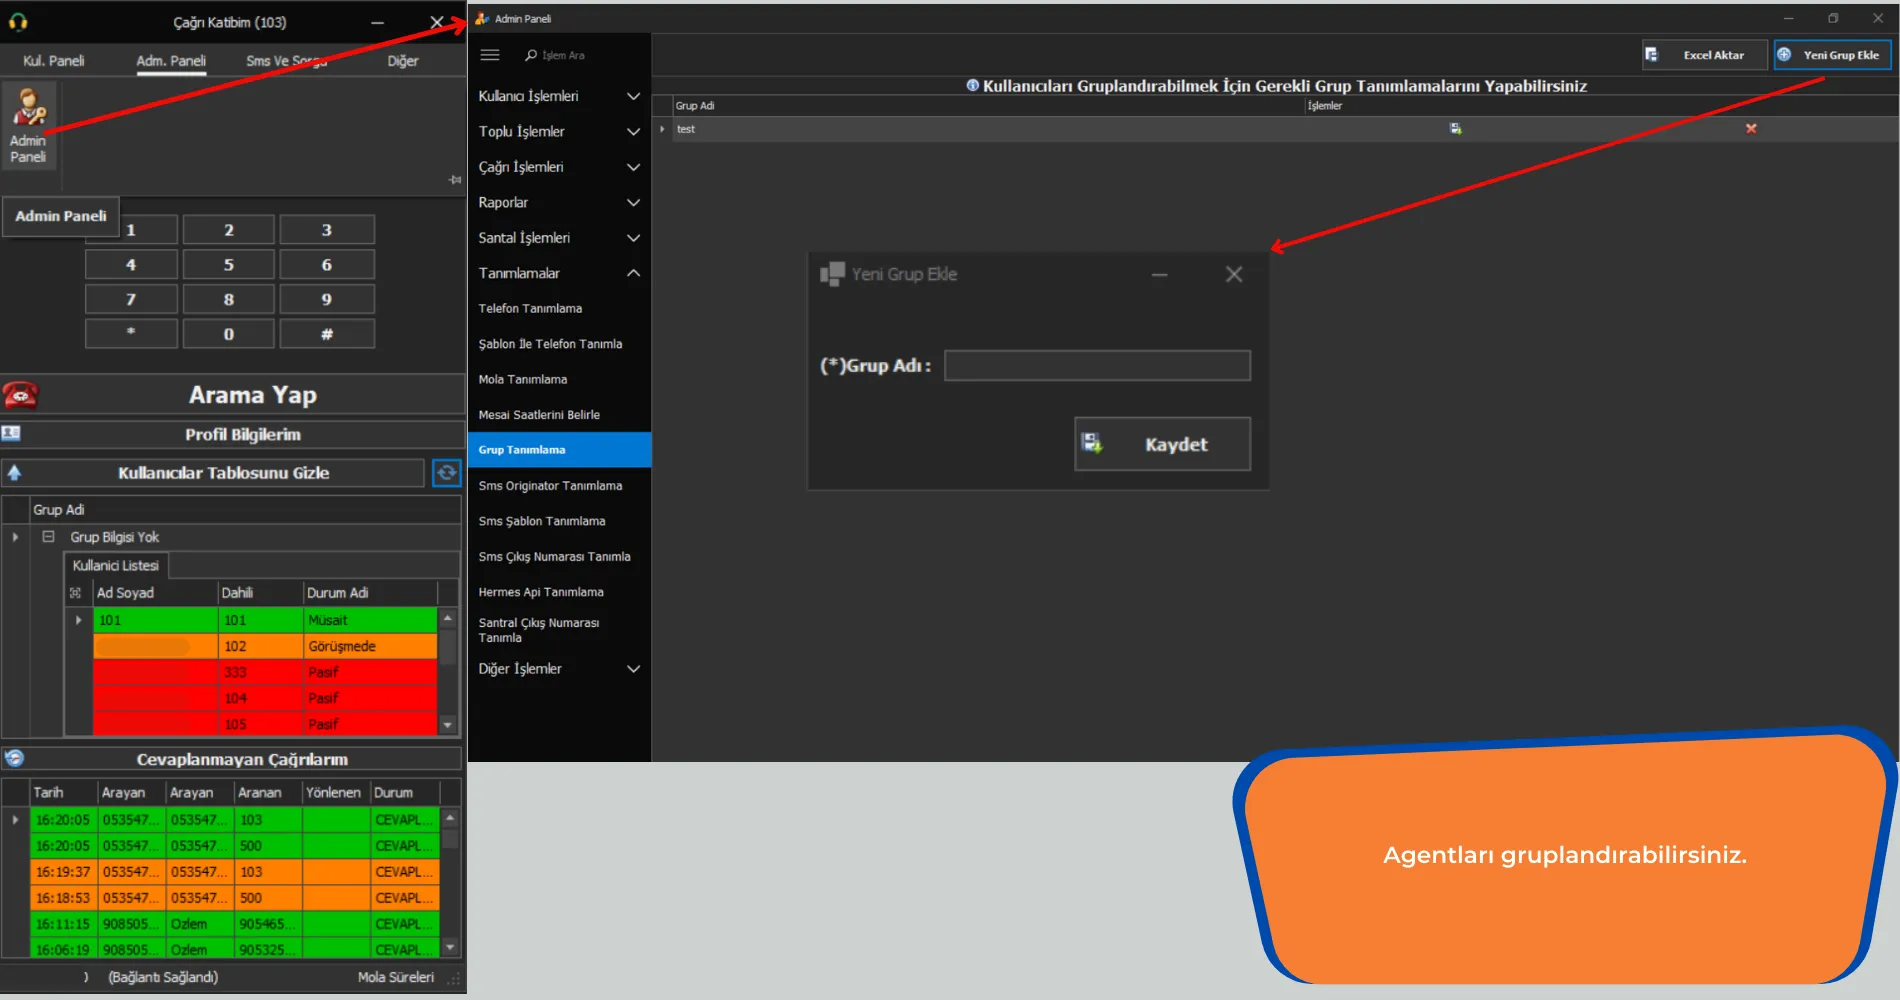Screen dimensions: 1900x1000
Task: Click the Cevaplanmayan Çağrılarım refresh icon
Action: pos(14,758)
